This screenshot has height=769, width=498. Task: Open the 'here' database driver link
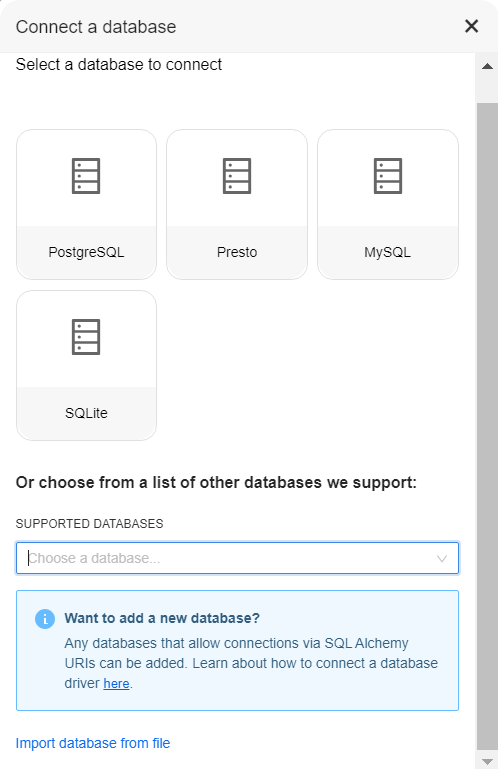[x=116, y=683]
